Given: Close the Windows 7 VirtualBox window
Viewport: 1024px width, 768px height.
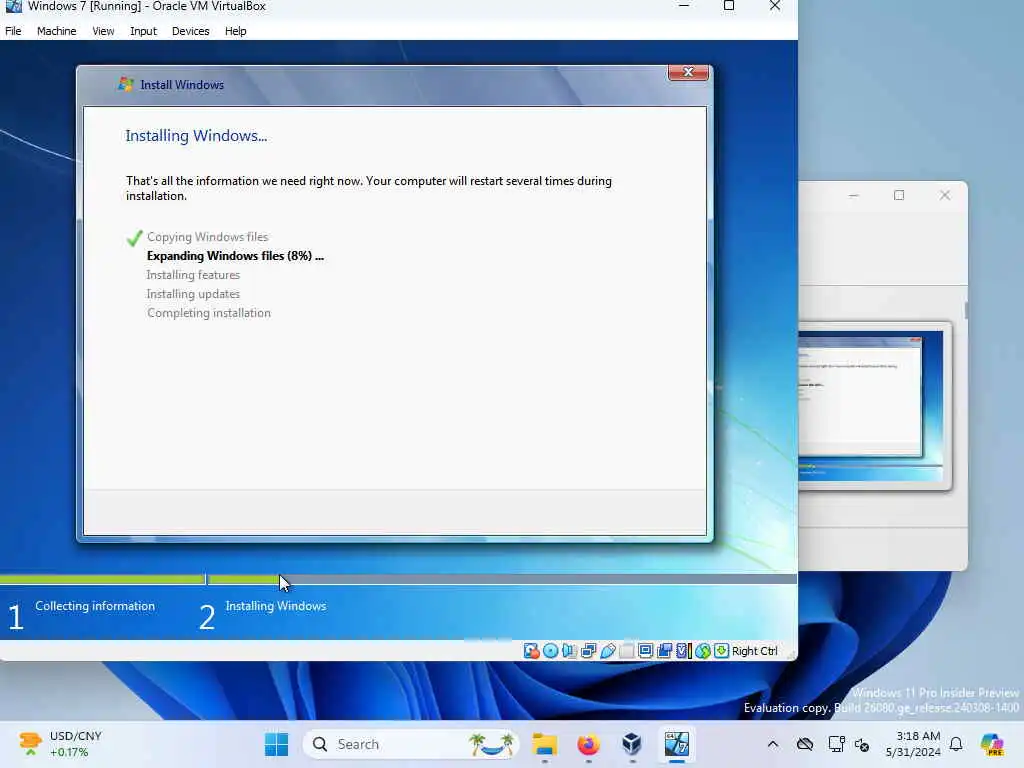Looking at the screenshot, I should (x=775, y=6).
